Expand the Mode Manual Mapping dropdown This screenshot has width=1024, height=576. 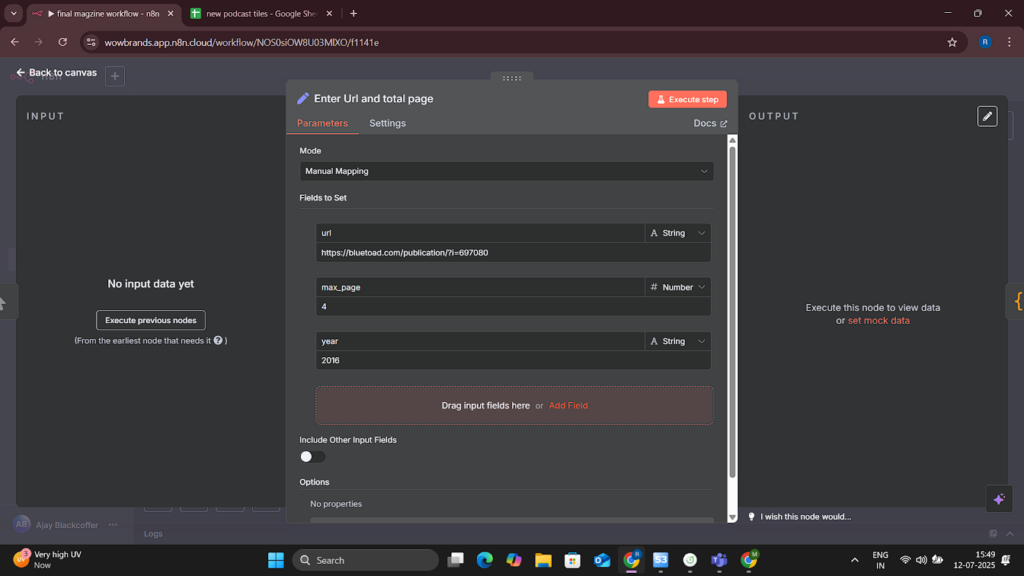pyautogui.click(x=506, y=171)
